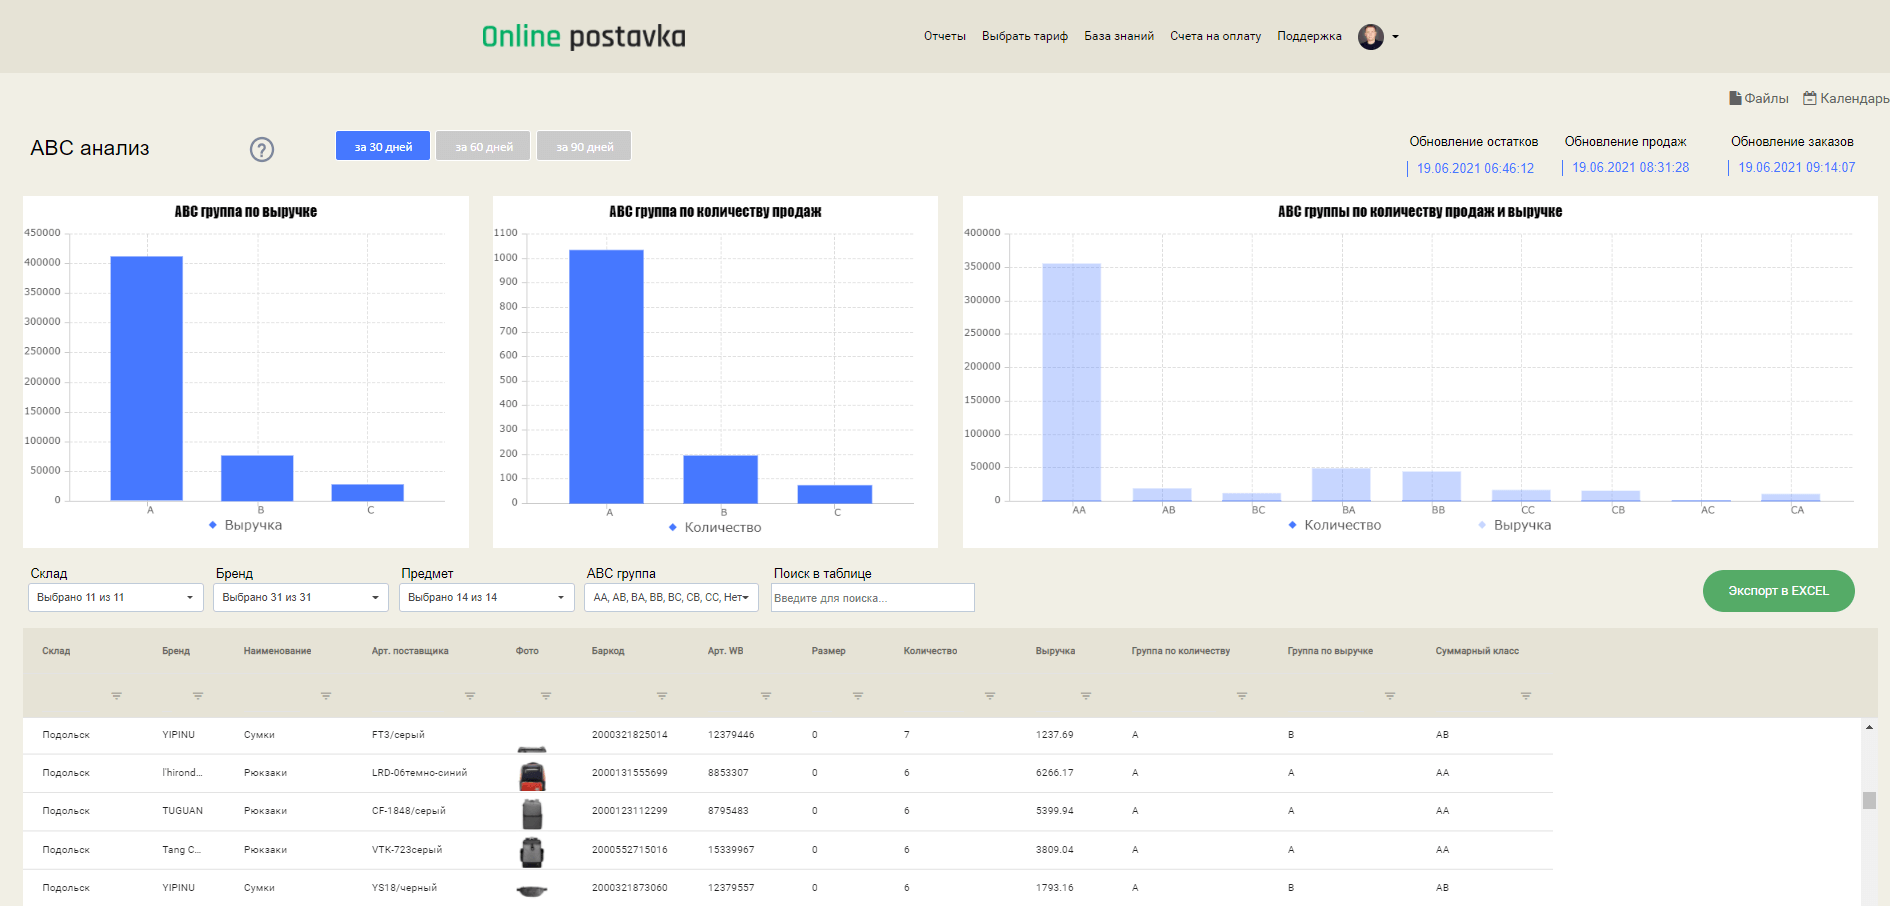
Task: Click revenue value 1237.69
Action: point(1054,735)
